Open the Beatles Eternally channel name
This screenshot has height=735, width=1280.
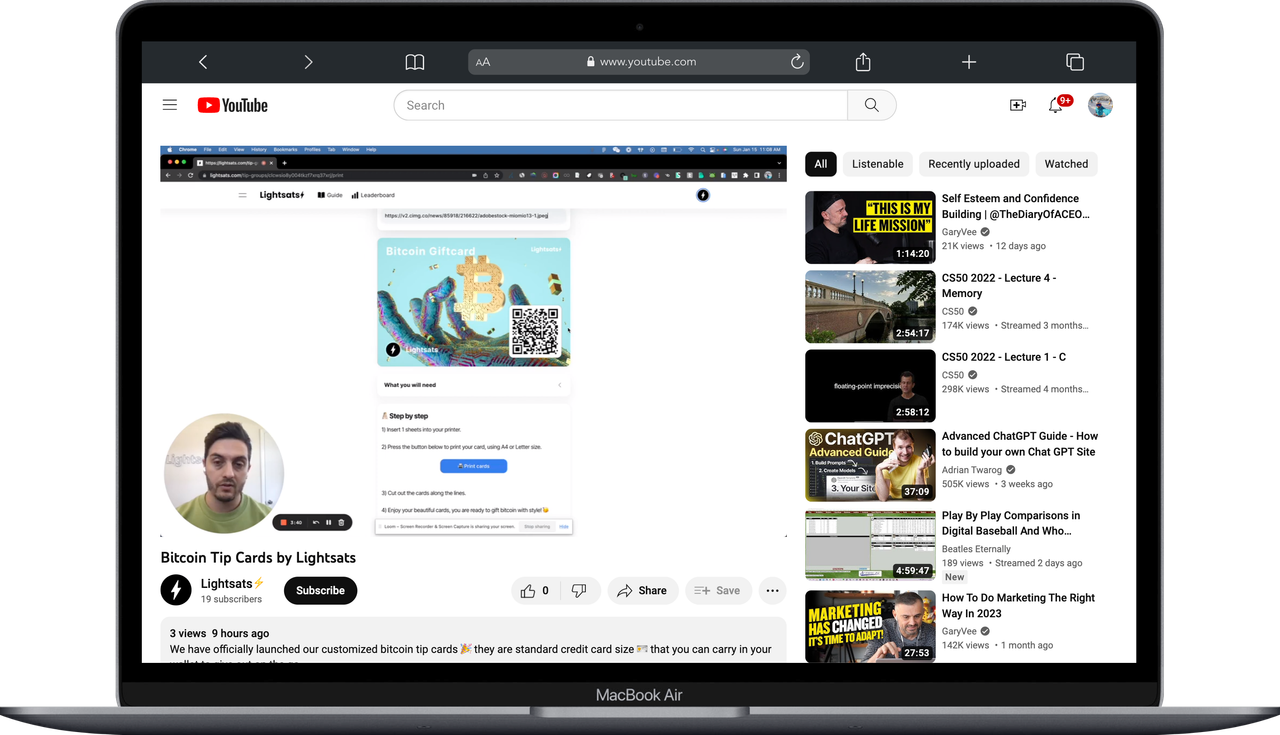click(x=976, y=549)
